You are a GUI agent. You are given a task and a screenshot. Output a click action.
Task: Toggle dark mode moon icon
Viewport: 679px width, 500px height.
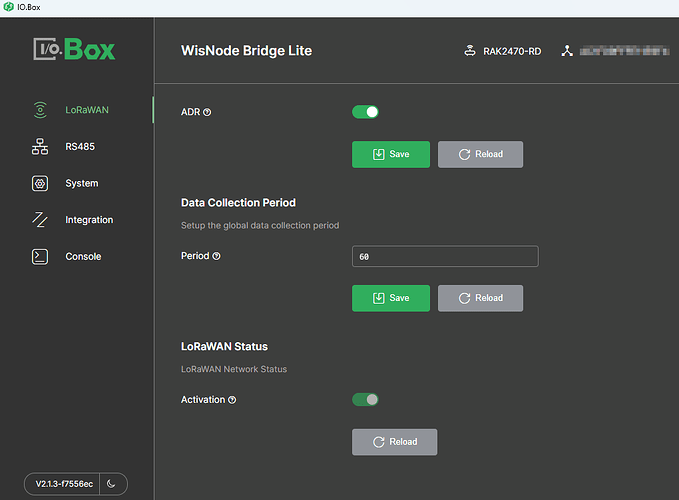(x=111, y=484)
